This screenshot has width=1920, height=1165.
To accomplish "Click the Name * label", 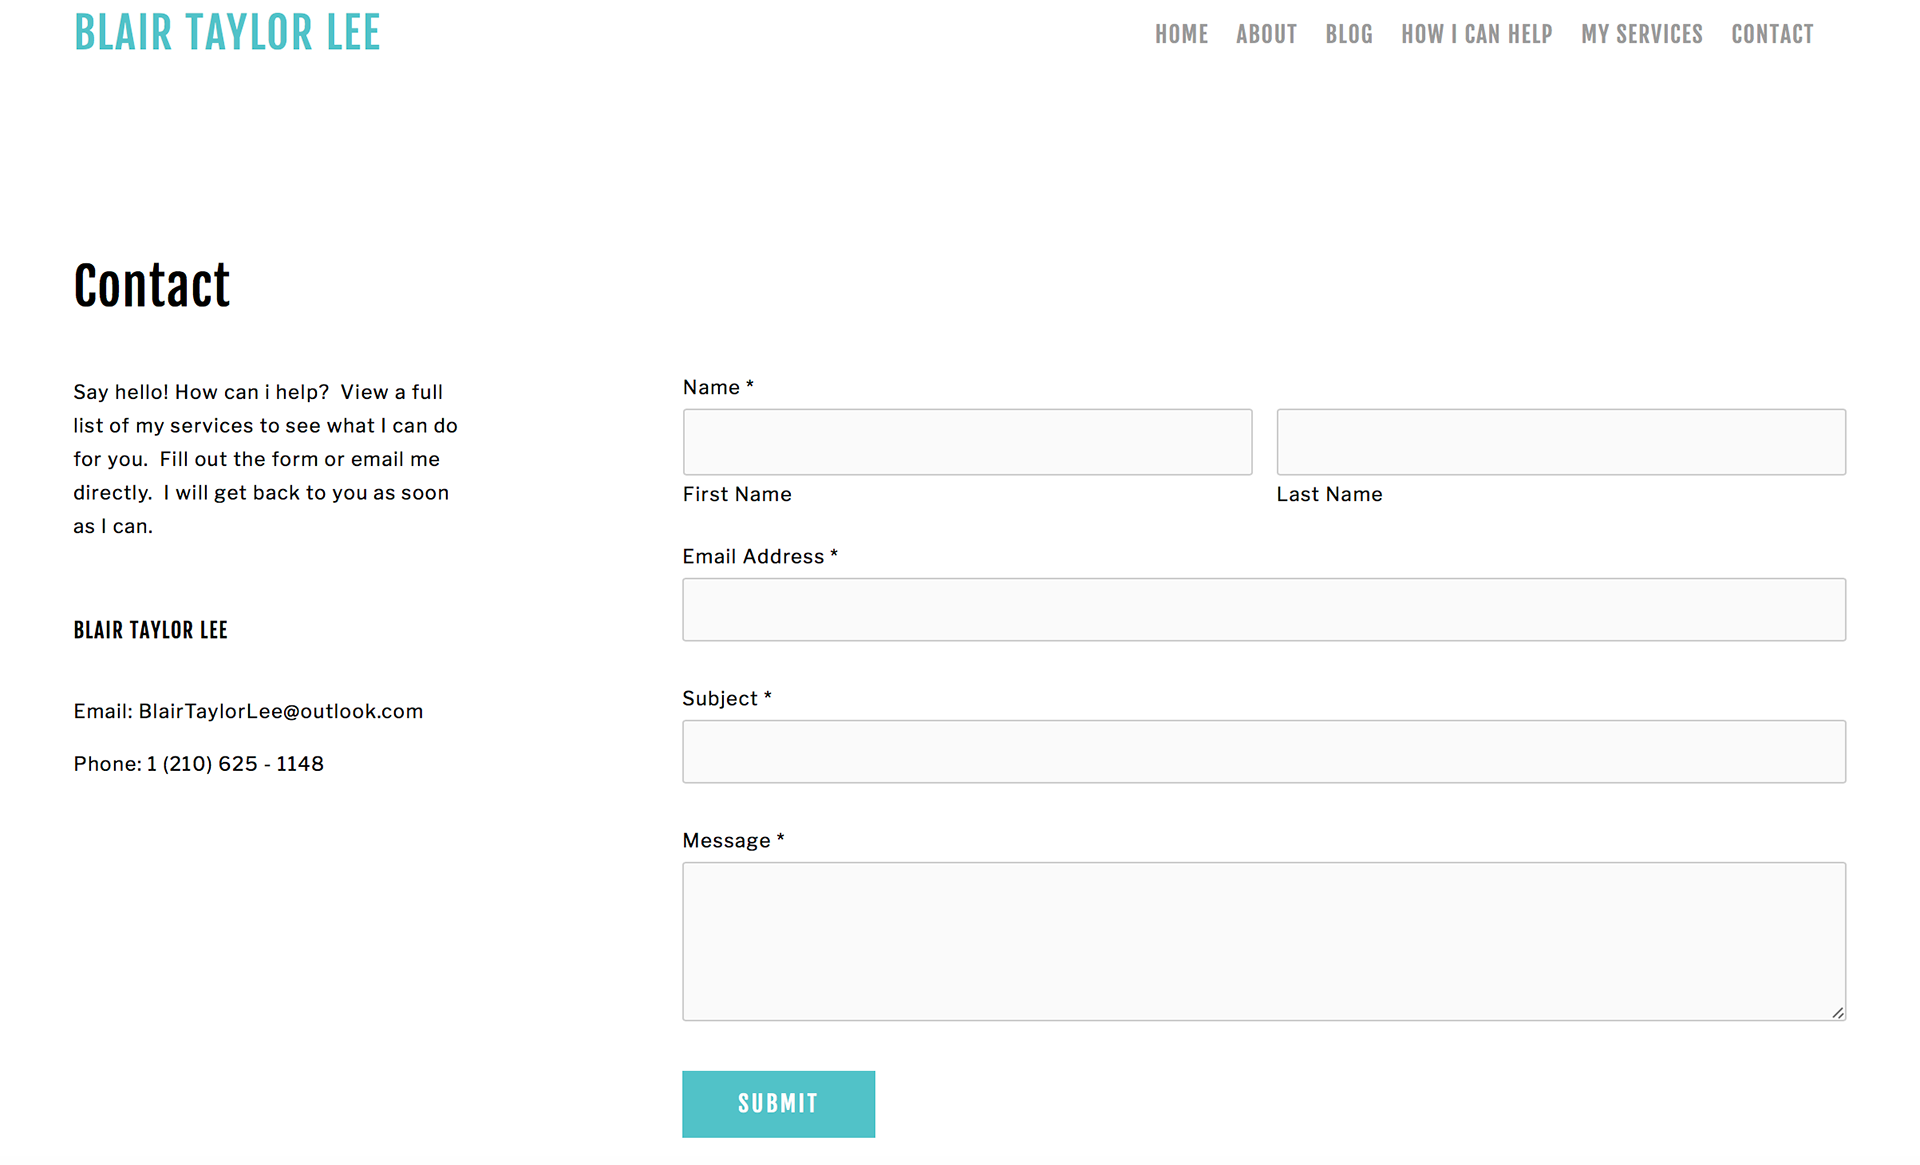I will pos(718,387).
